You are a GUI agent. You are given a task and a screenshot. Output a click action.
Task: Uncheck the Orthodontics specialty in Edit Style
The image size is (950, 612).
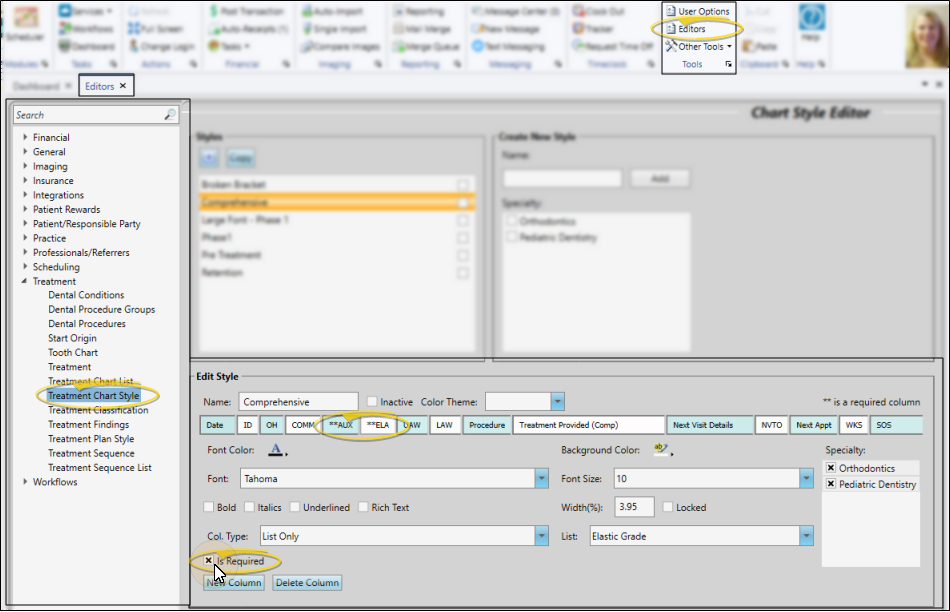tap(831, 468)
